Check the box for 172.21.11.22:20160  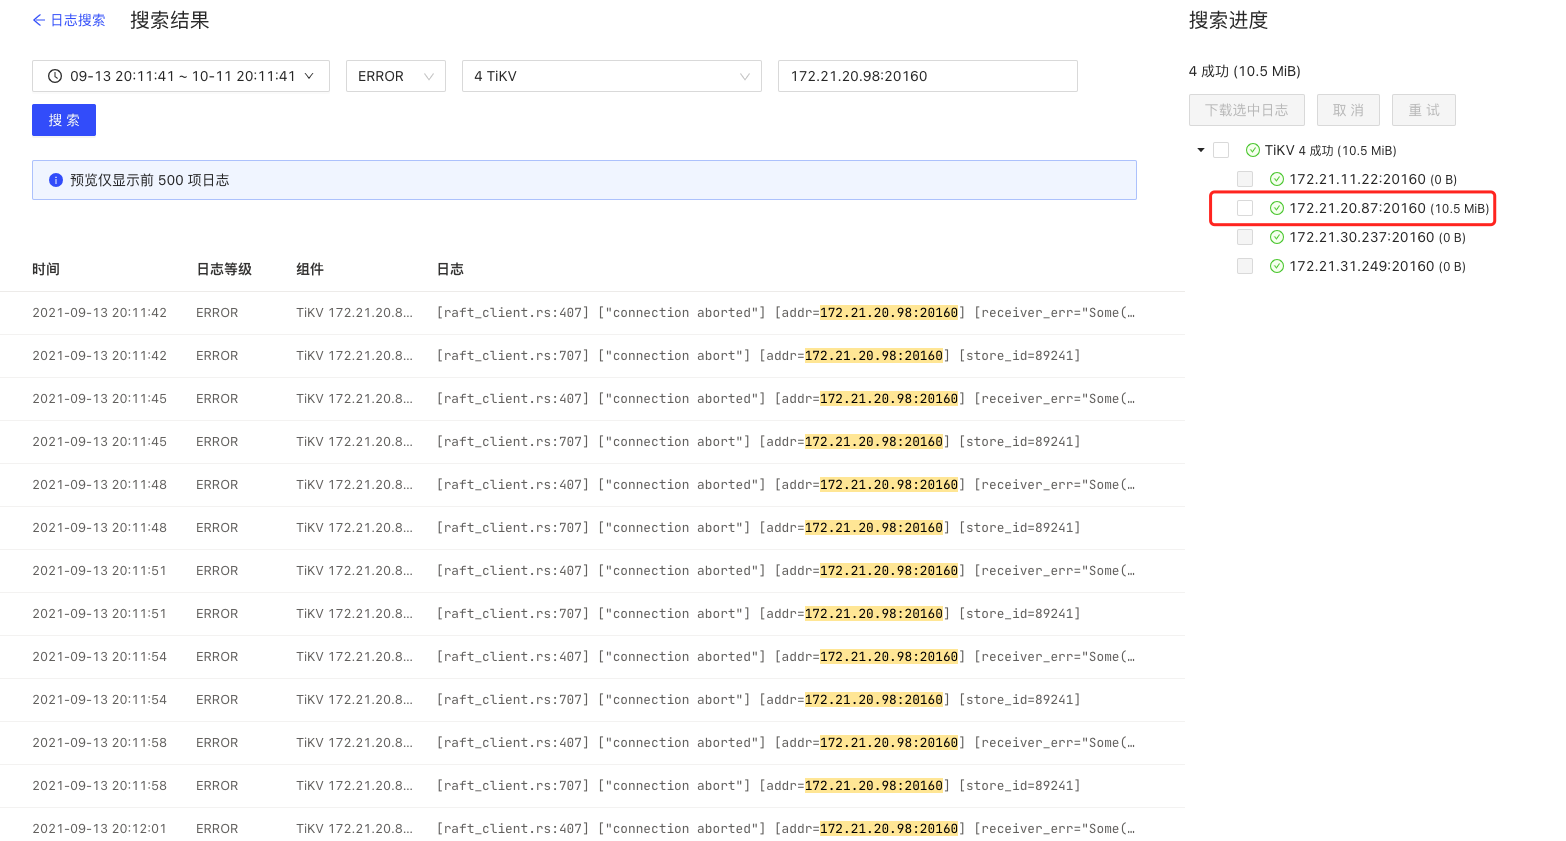(x=1245, y=179)
